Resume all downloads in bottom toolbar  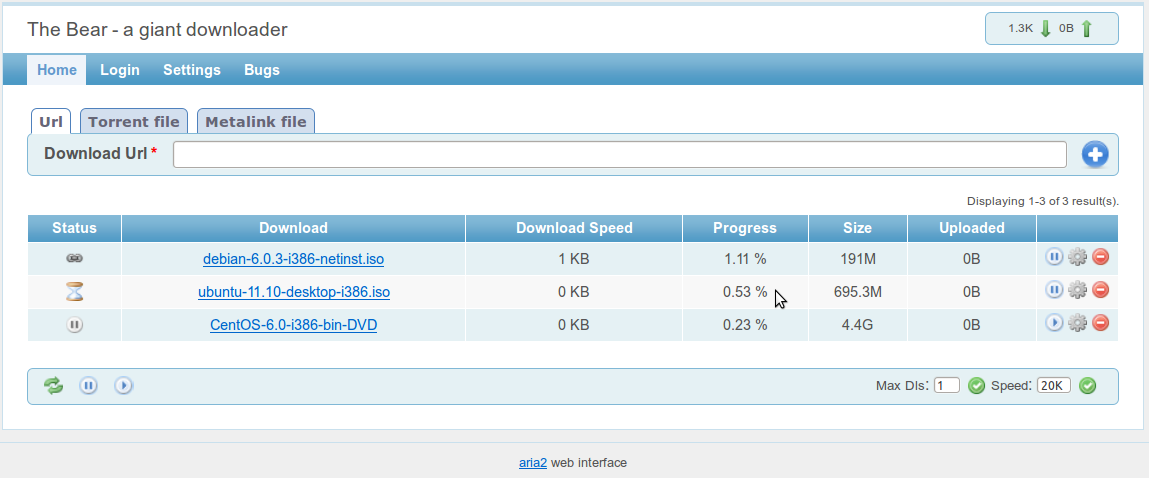(124, 385)
